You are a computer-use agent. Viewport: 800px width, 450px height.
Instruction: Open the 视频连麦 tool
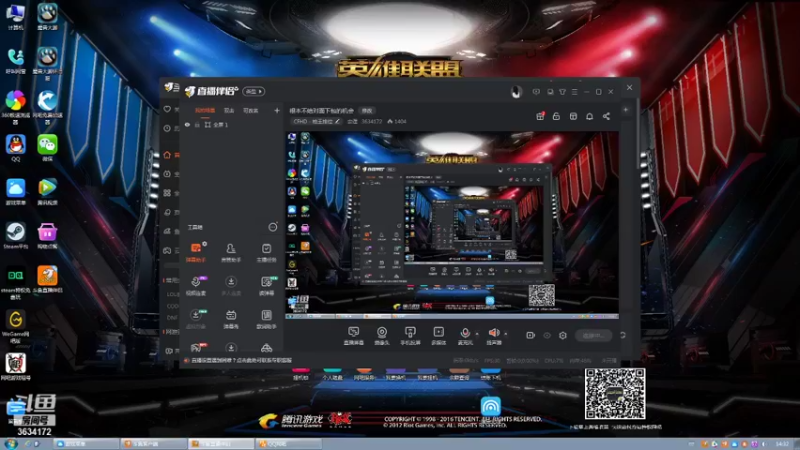tap(196, 286)
